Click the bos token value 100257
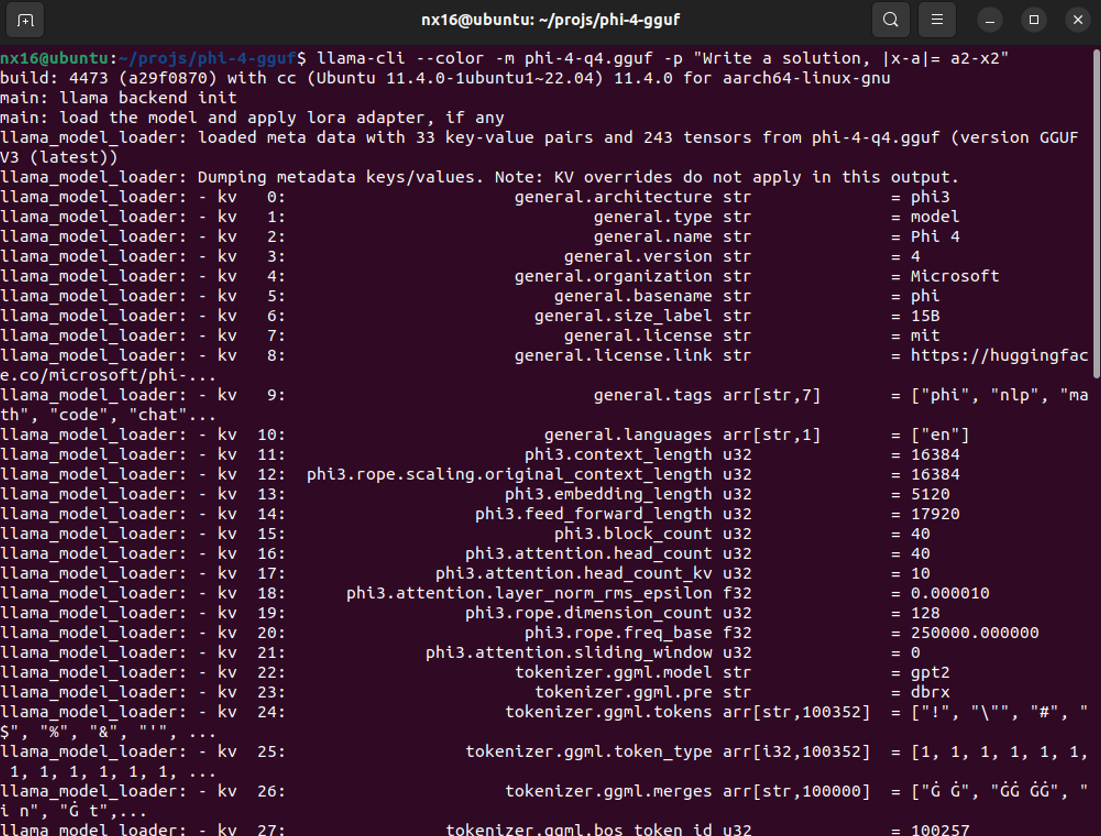1101x836 pixels. coord(940,830)
